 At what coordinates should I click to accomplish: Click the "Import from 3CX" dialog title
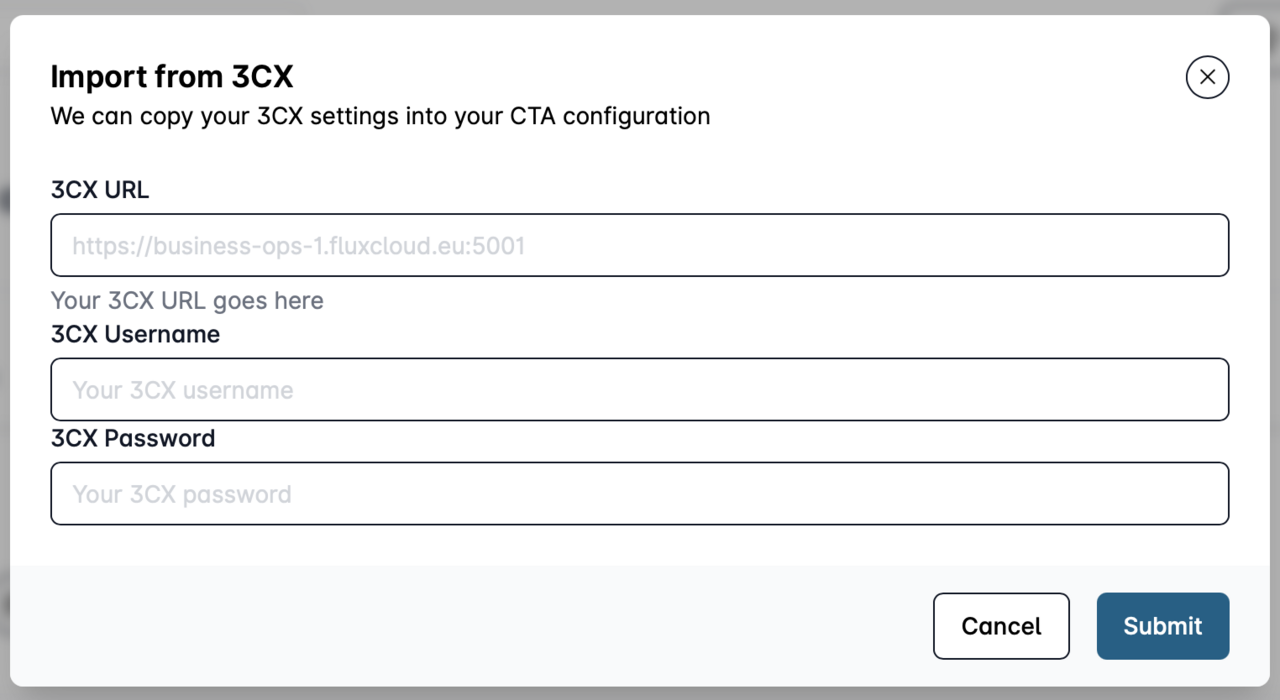(x=172, y=77)
